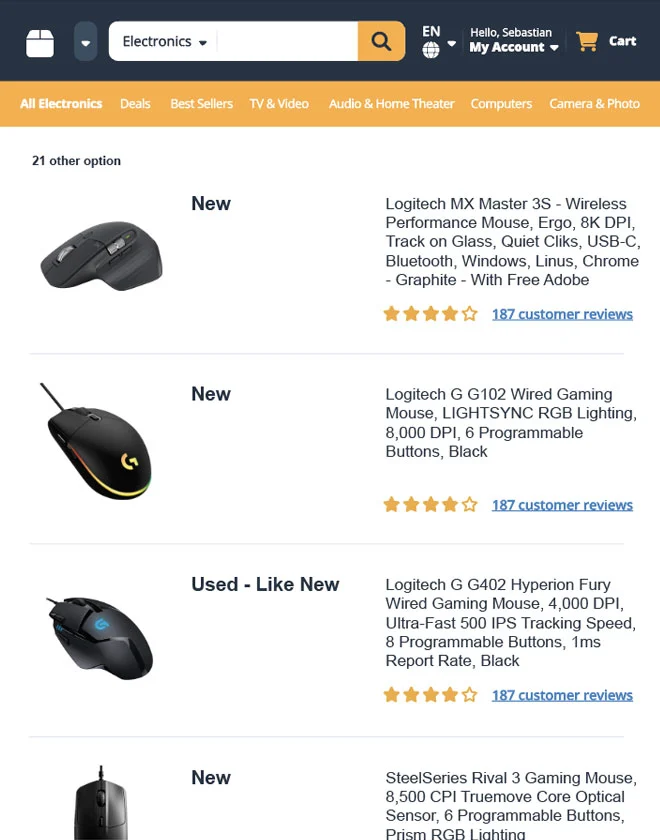The height and width of the screenshot is (840, 660).
Task: Open the Logitech MX Master 3S product image
Action: 101,255
